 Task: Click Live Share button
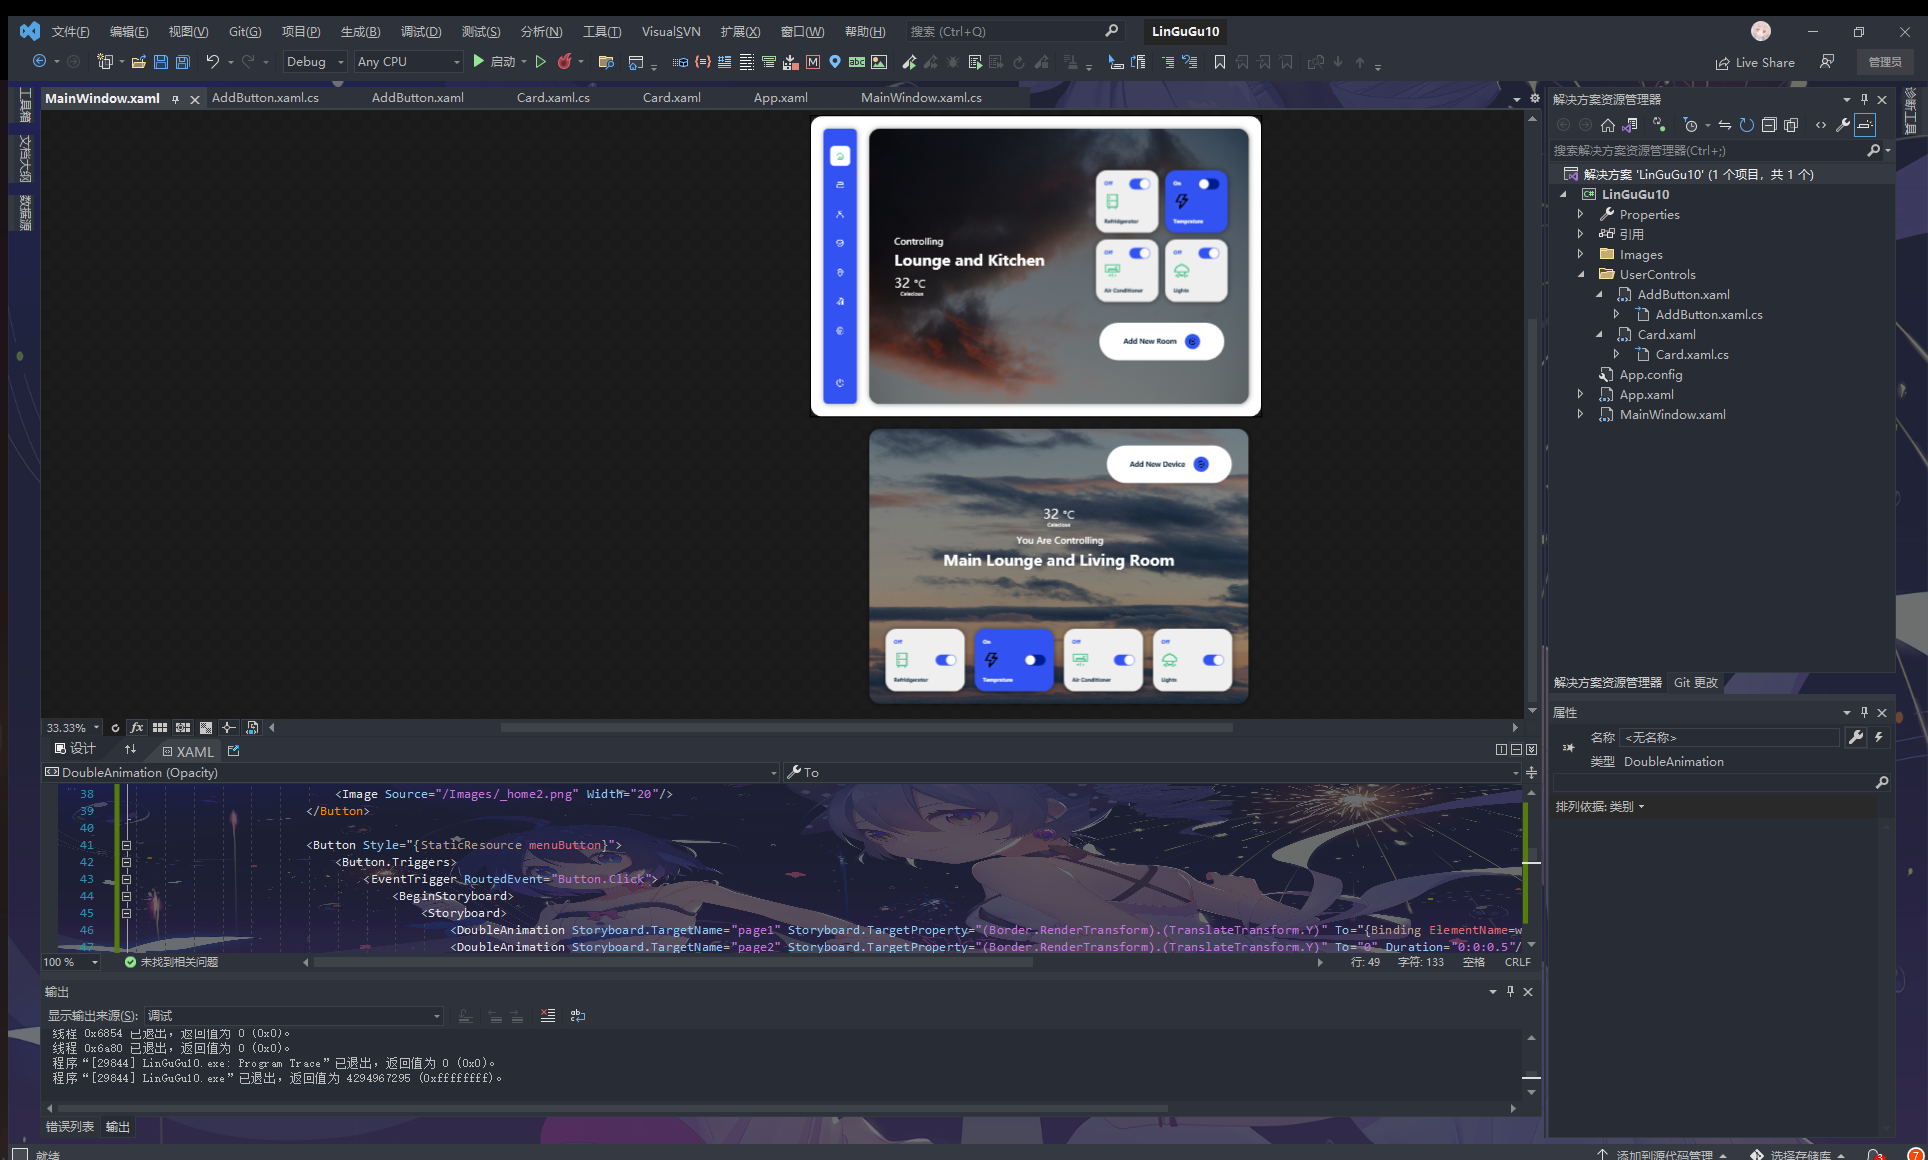pyautogui.click(x=1755, y=62)
